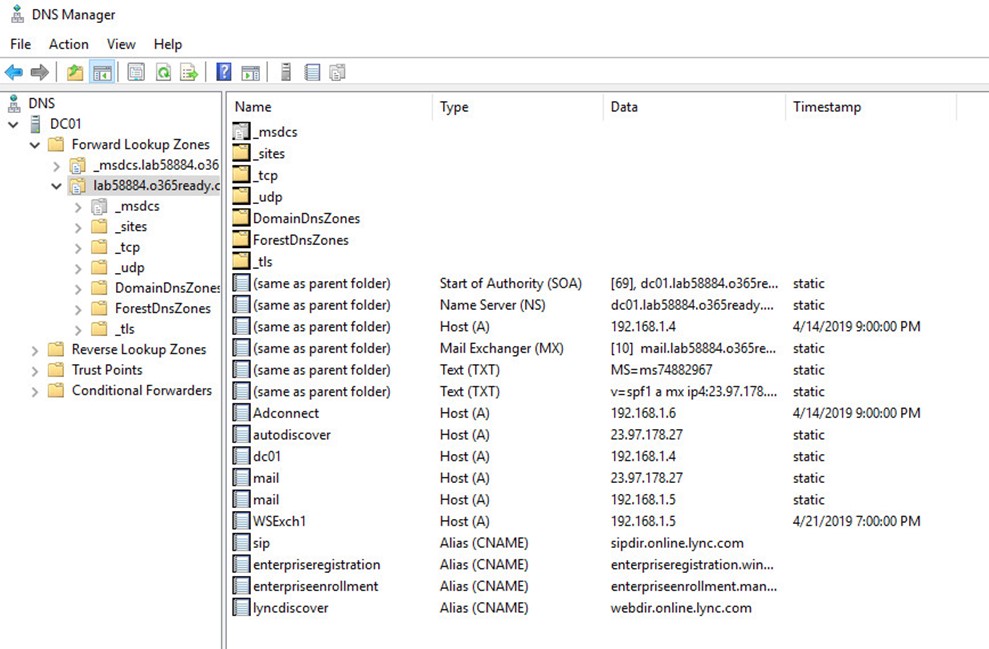Collapse the lab58884.o365ready zone node

click(x=56, y=186)
